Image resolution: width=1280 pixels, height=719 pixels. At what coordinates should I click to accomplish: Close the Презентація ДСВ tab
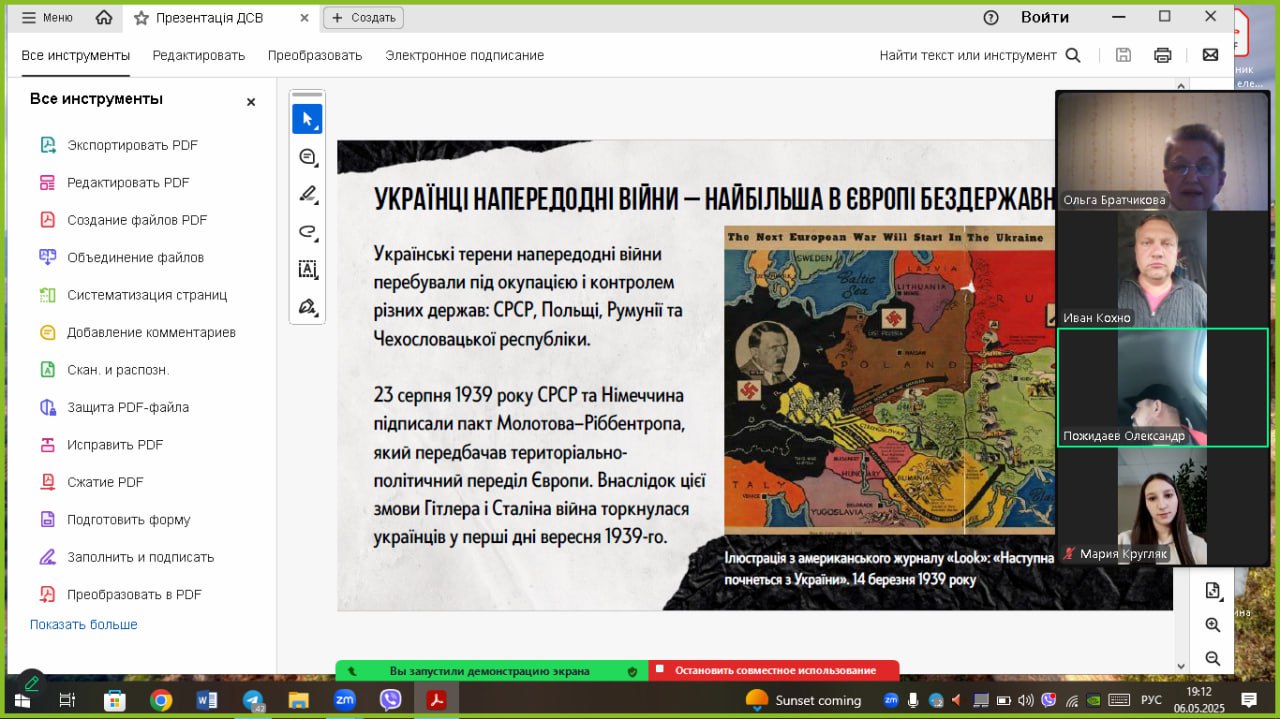coord(304,18)
